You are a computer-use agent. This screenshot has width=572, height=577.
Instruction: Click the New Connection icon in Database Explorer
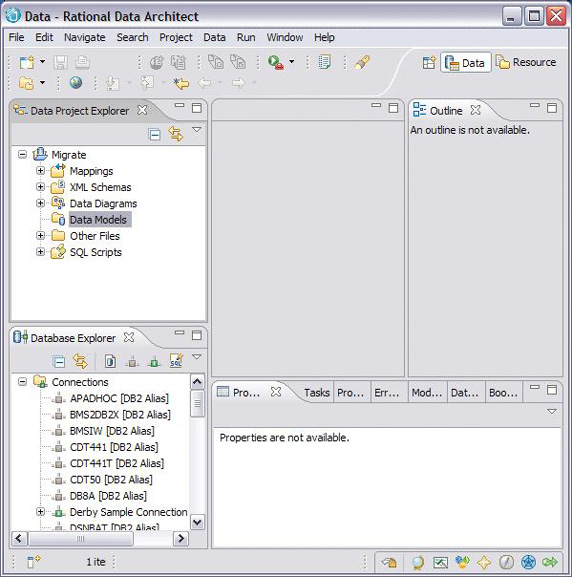(x=110, y=361)
